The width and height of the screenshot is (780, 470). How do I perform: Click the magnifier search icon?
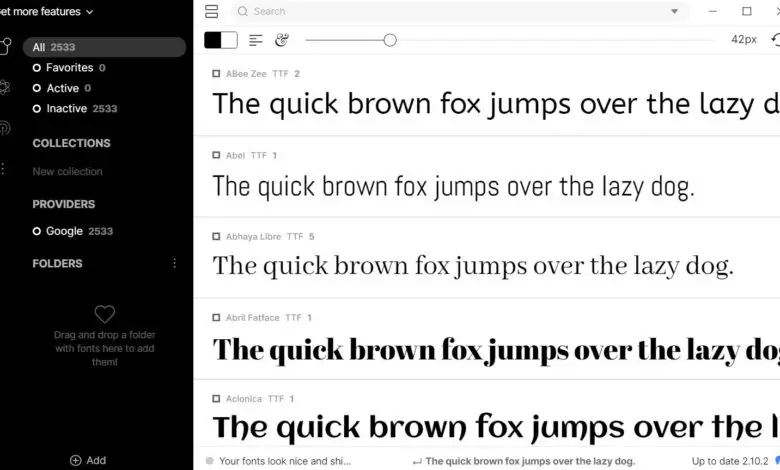pyautogui.click(x=242, y=11)
